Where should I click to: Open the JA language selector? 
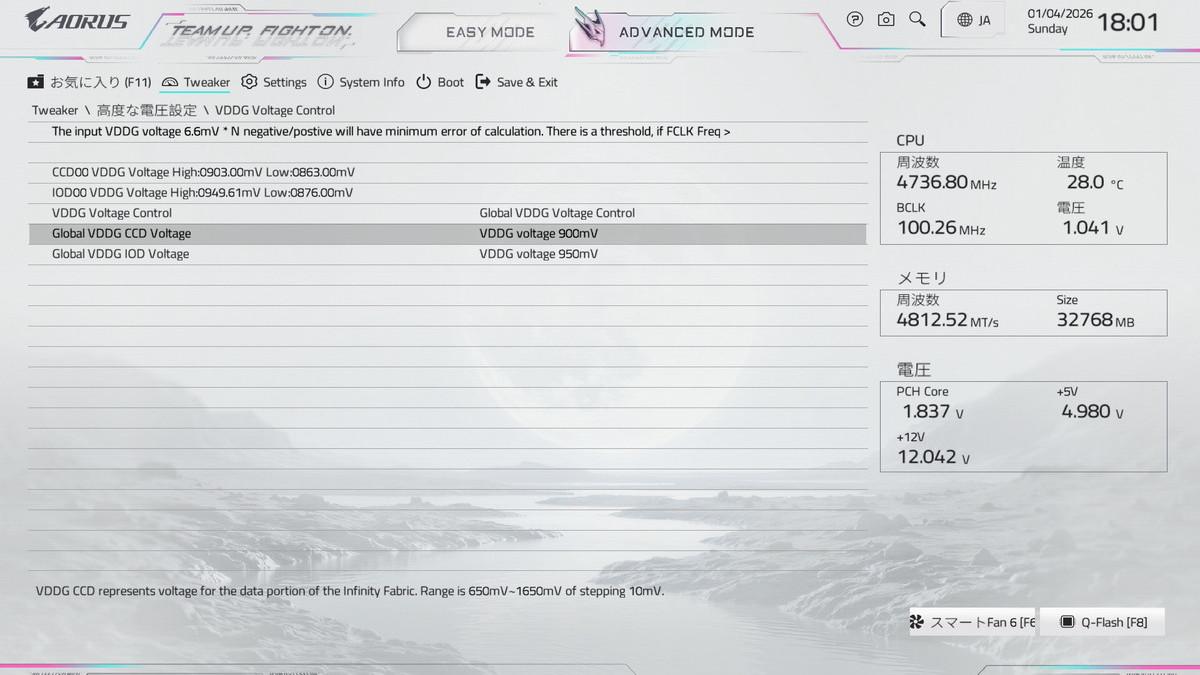[x=973, y=20]
